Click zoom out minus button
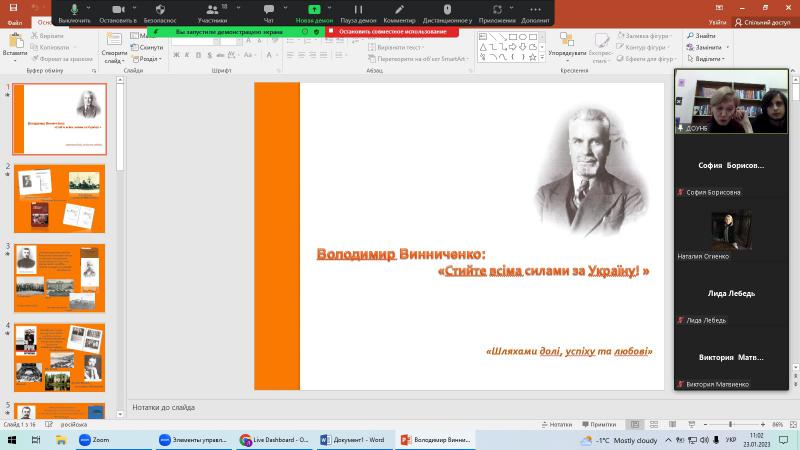This screenshot has width=800, height=450. (x=705, y=424)
